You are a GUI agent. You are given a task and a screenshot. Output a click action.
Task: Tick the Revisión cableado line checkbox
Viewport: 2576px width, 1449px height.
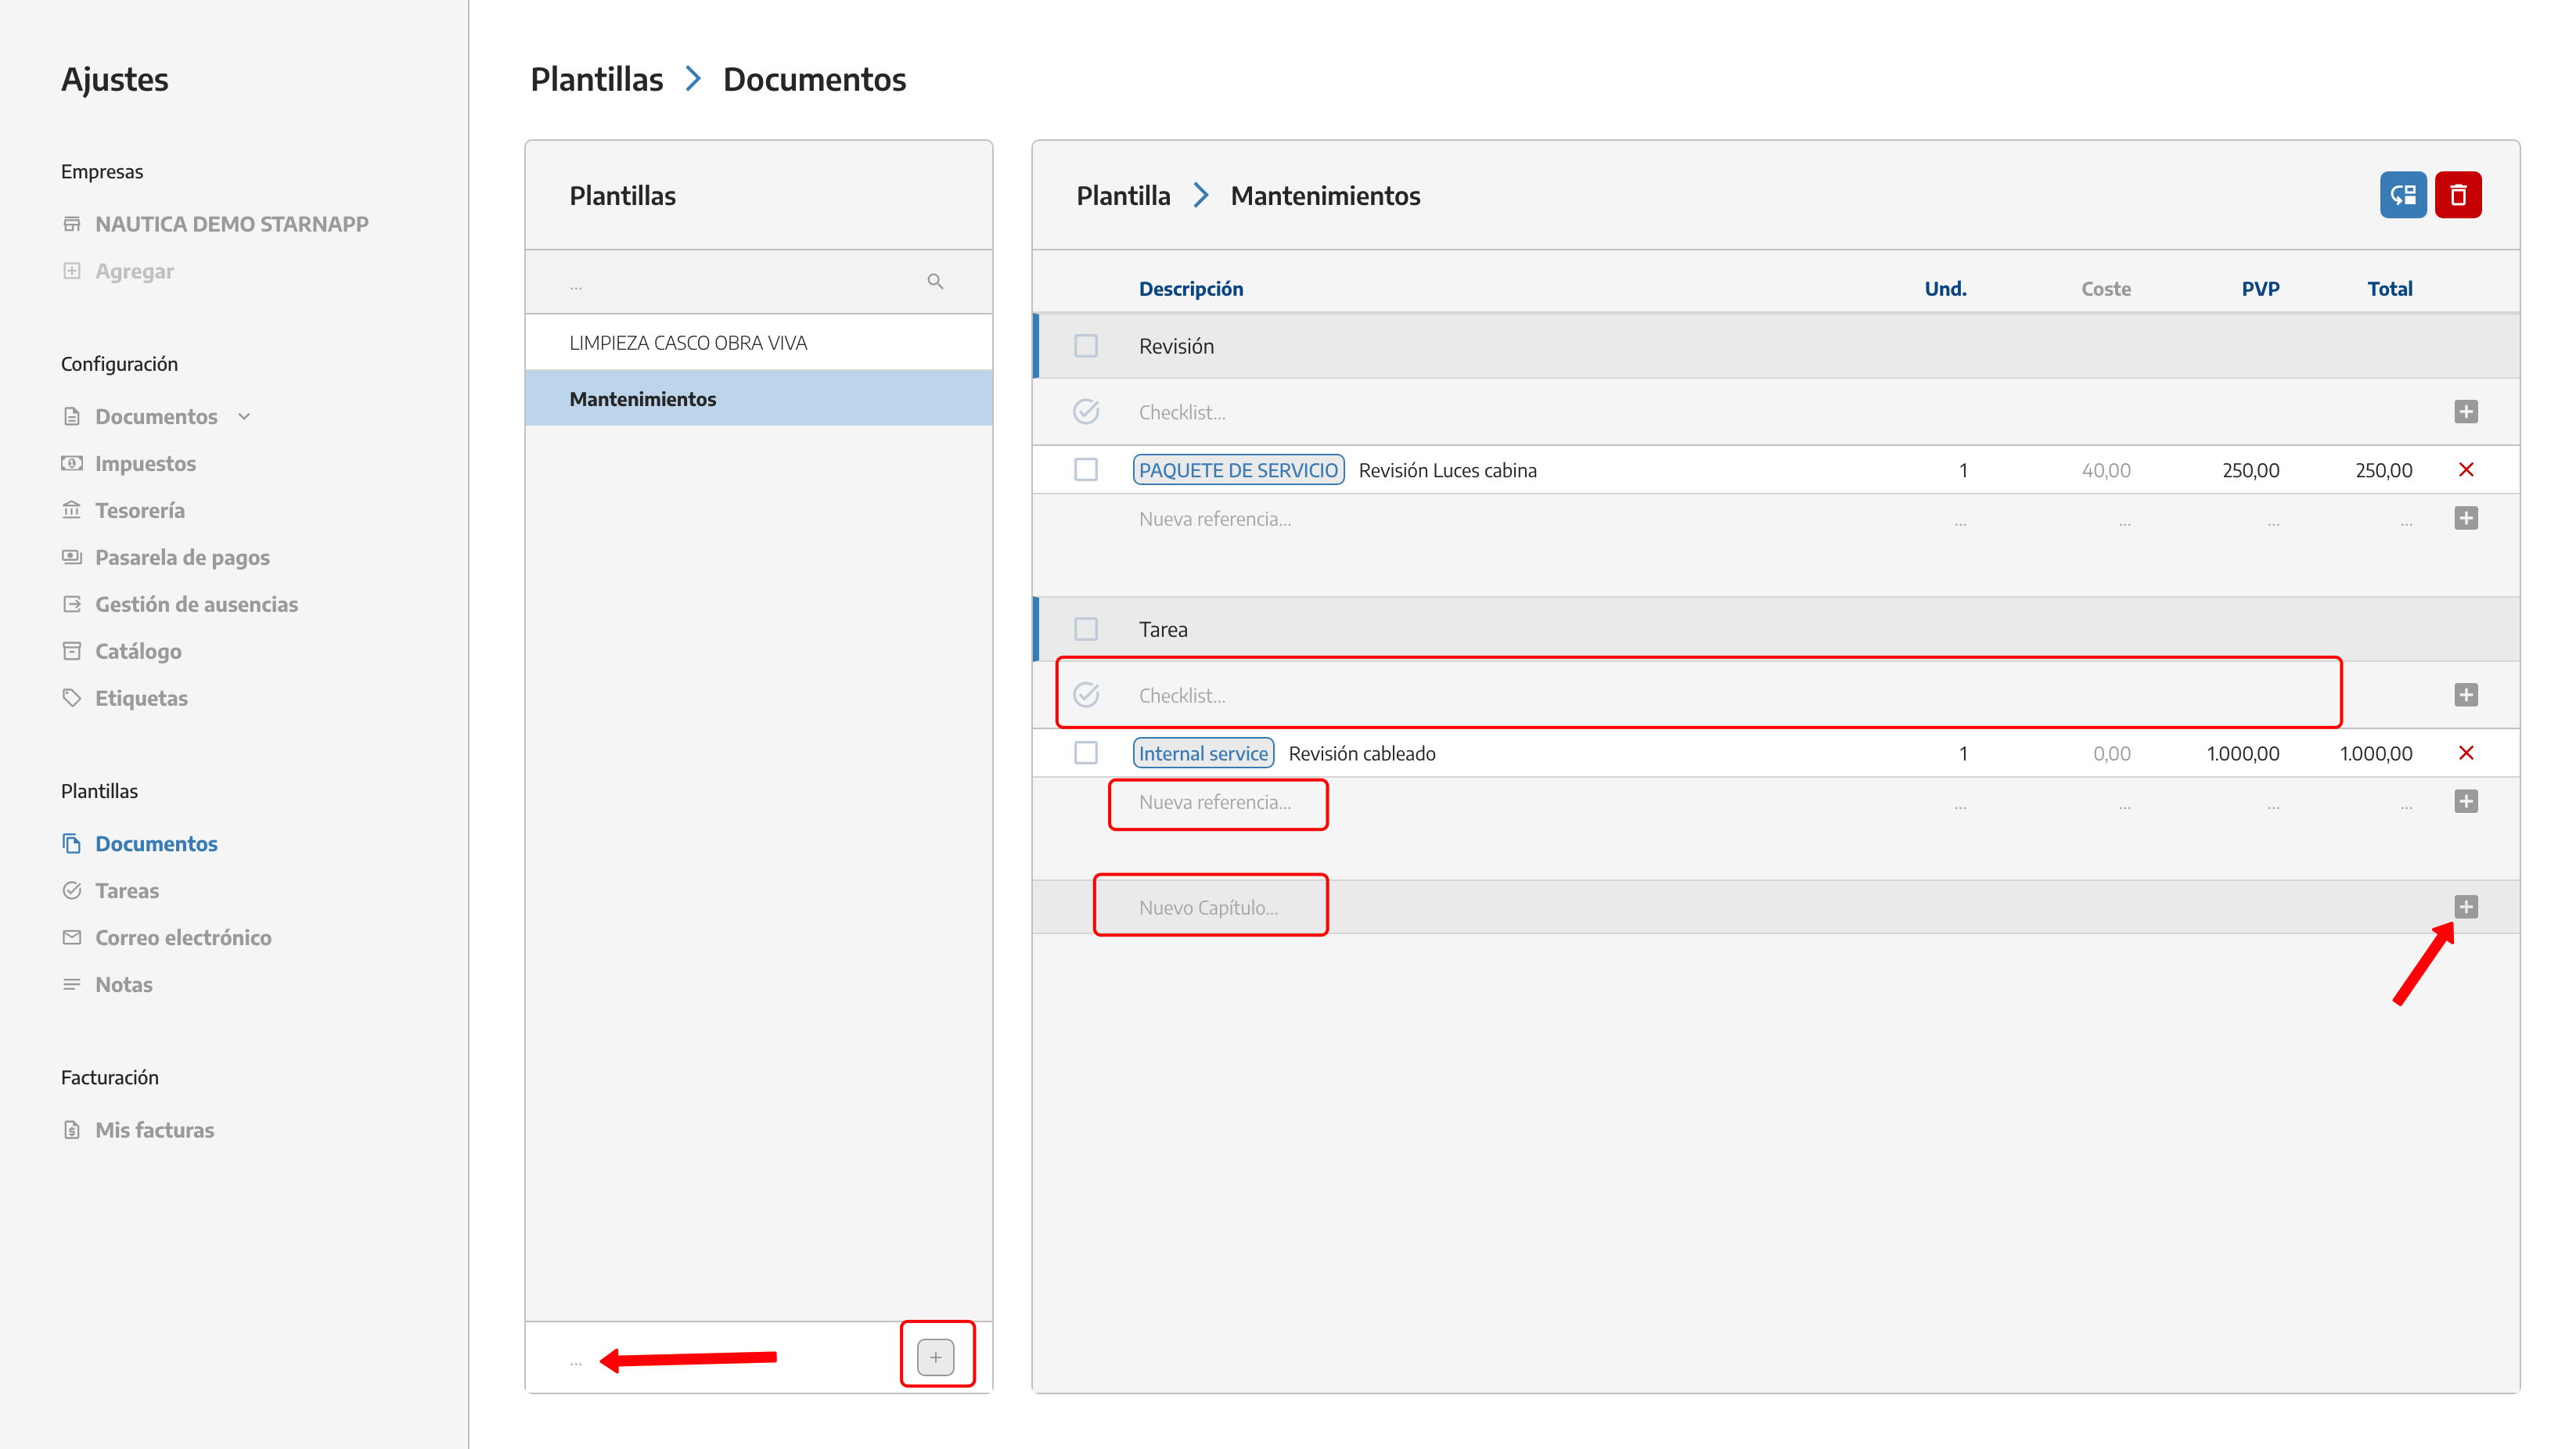(1086, 753)
